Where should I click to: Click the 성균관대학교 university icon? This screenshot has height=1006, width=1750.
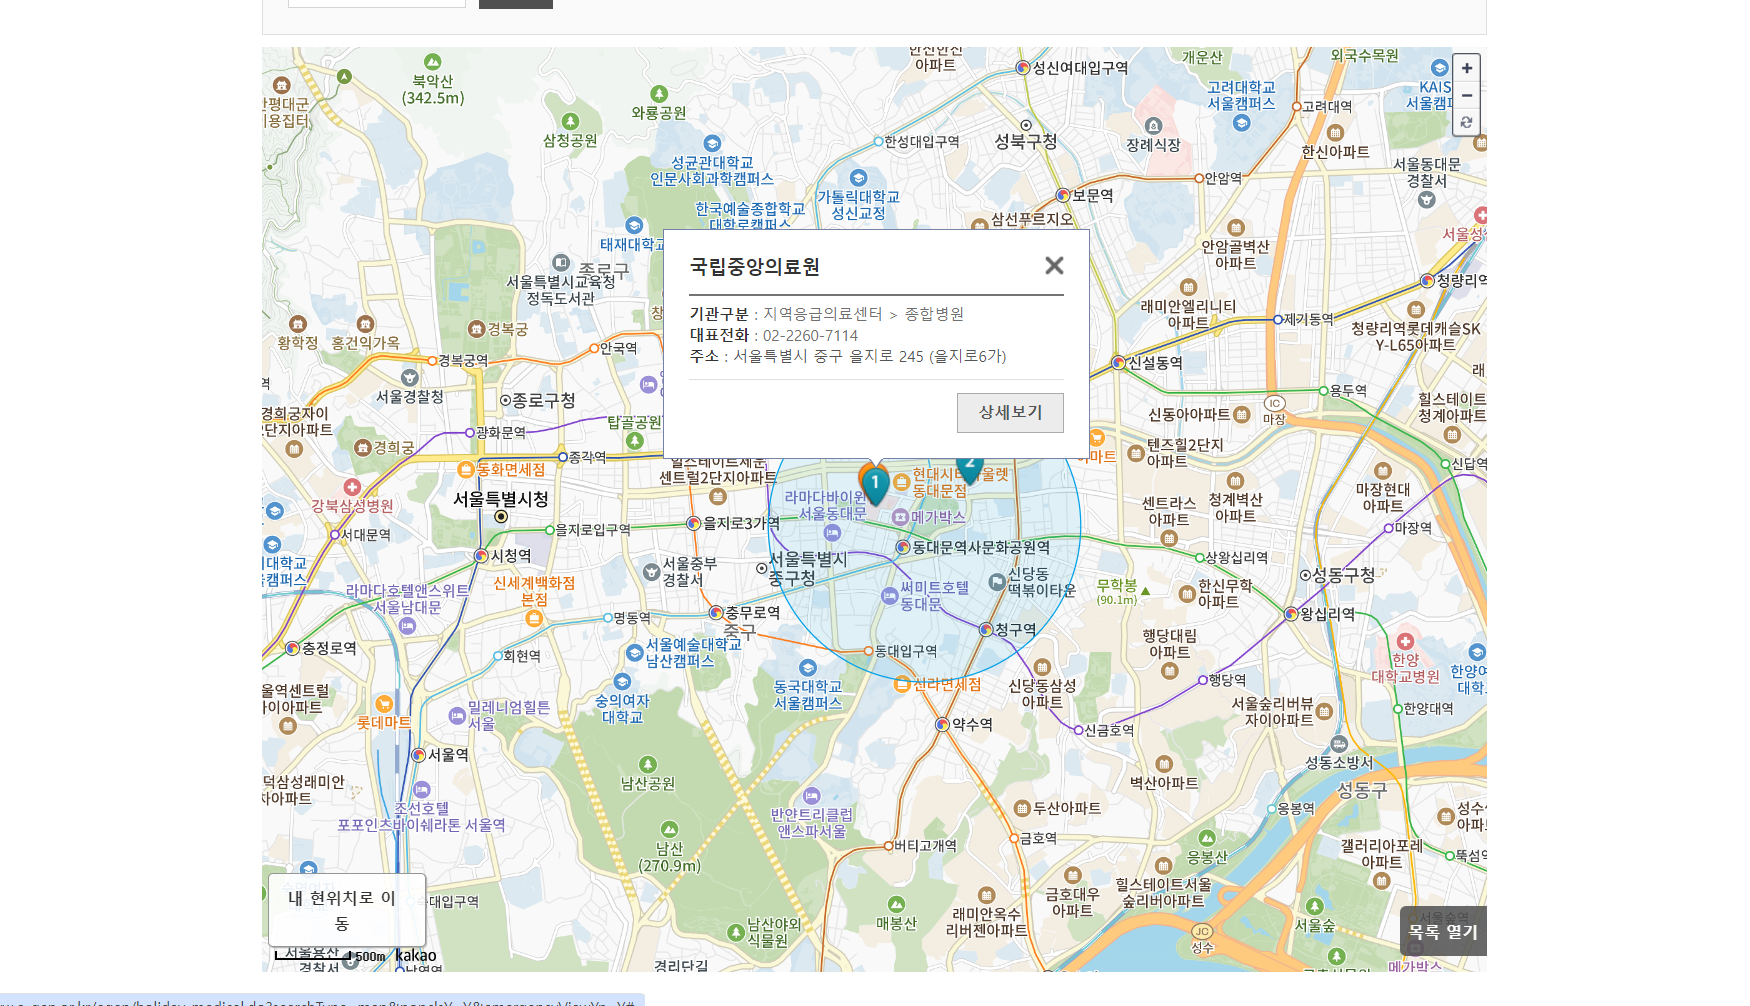(712, 144)
